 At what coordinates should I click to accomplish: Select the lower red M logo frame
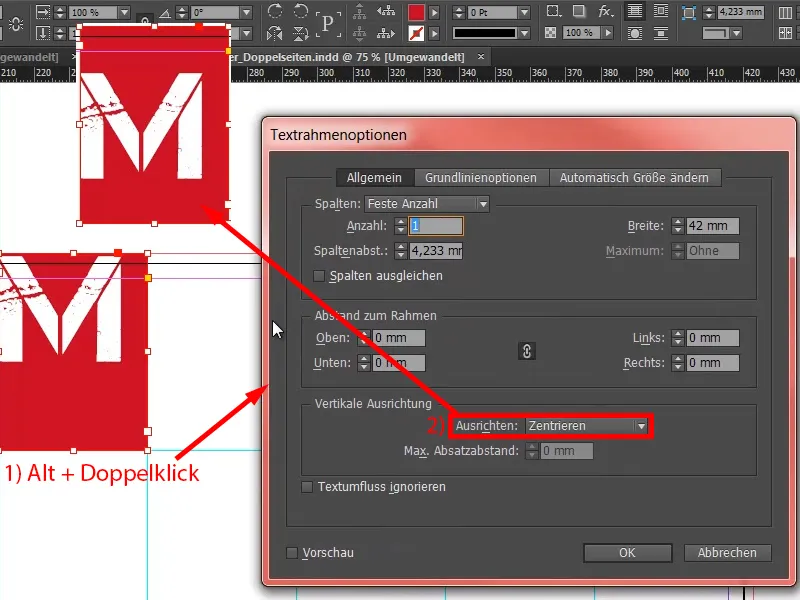[x=74, y=352]
